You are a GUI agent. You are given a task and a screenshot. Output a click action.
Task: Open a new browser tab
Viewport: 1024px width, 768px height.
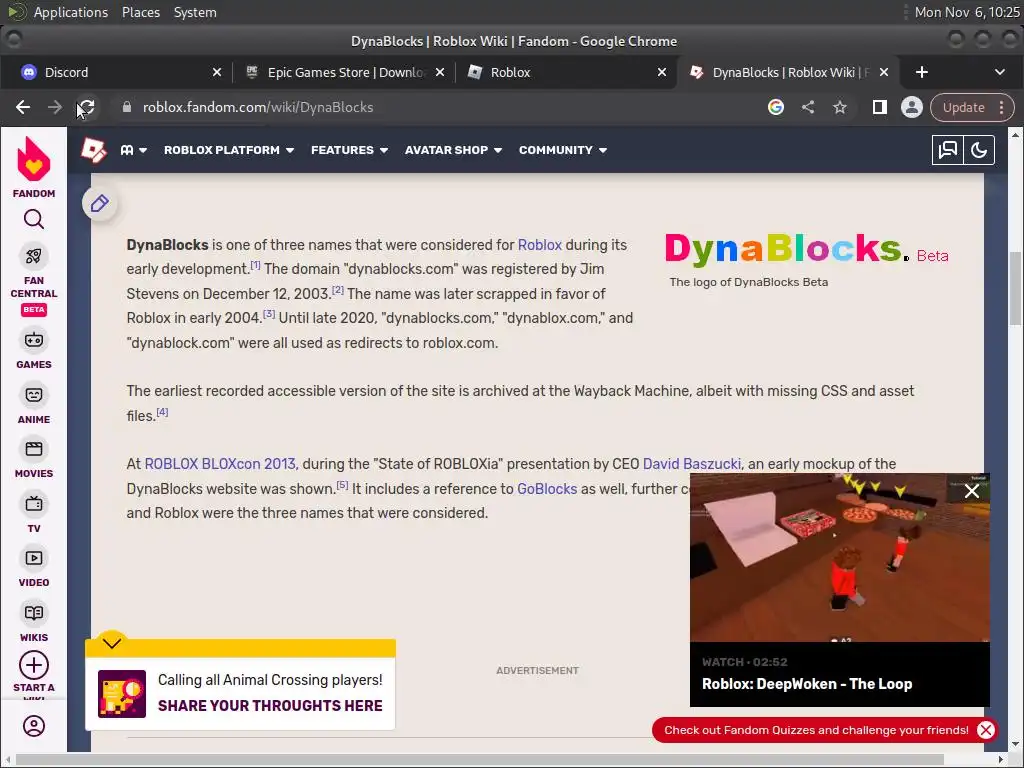pyautogui.click(x=921, y=72)
